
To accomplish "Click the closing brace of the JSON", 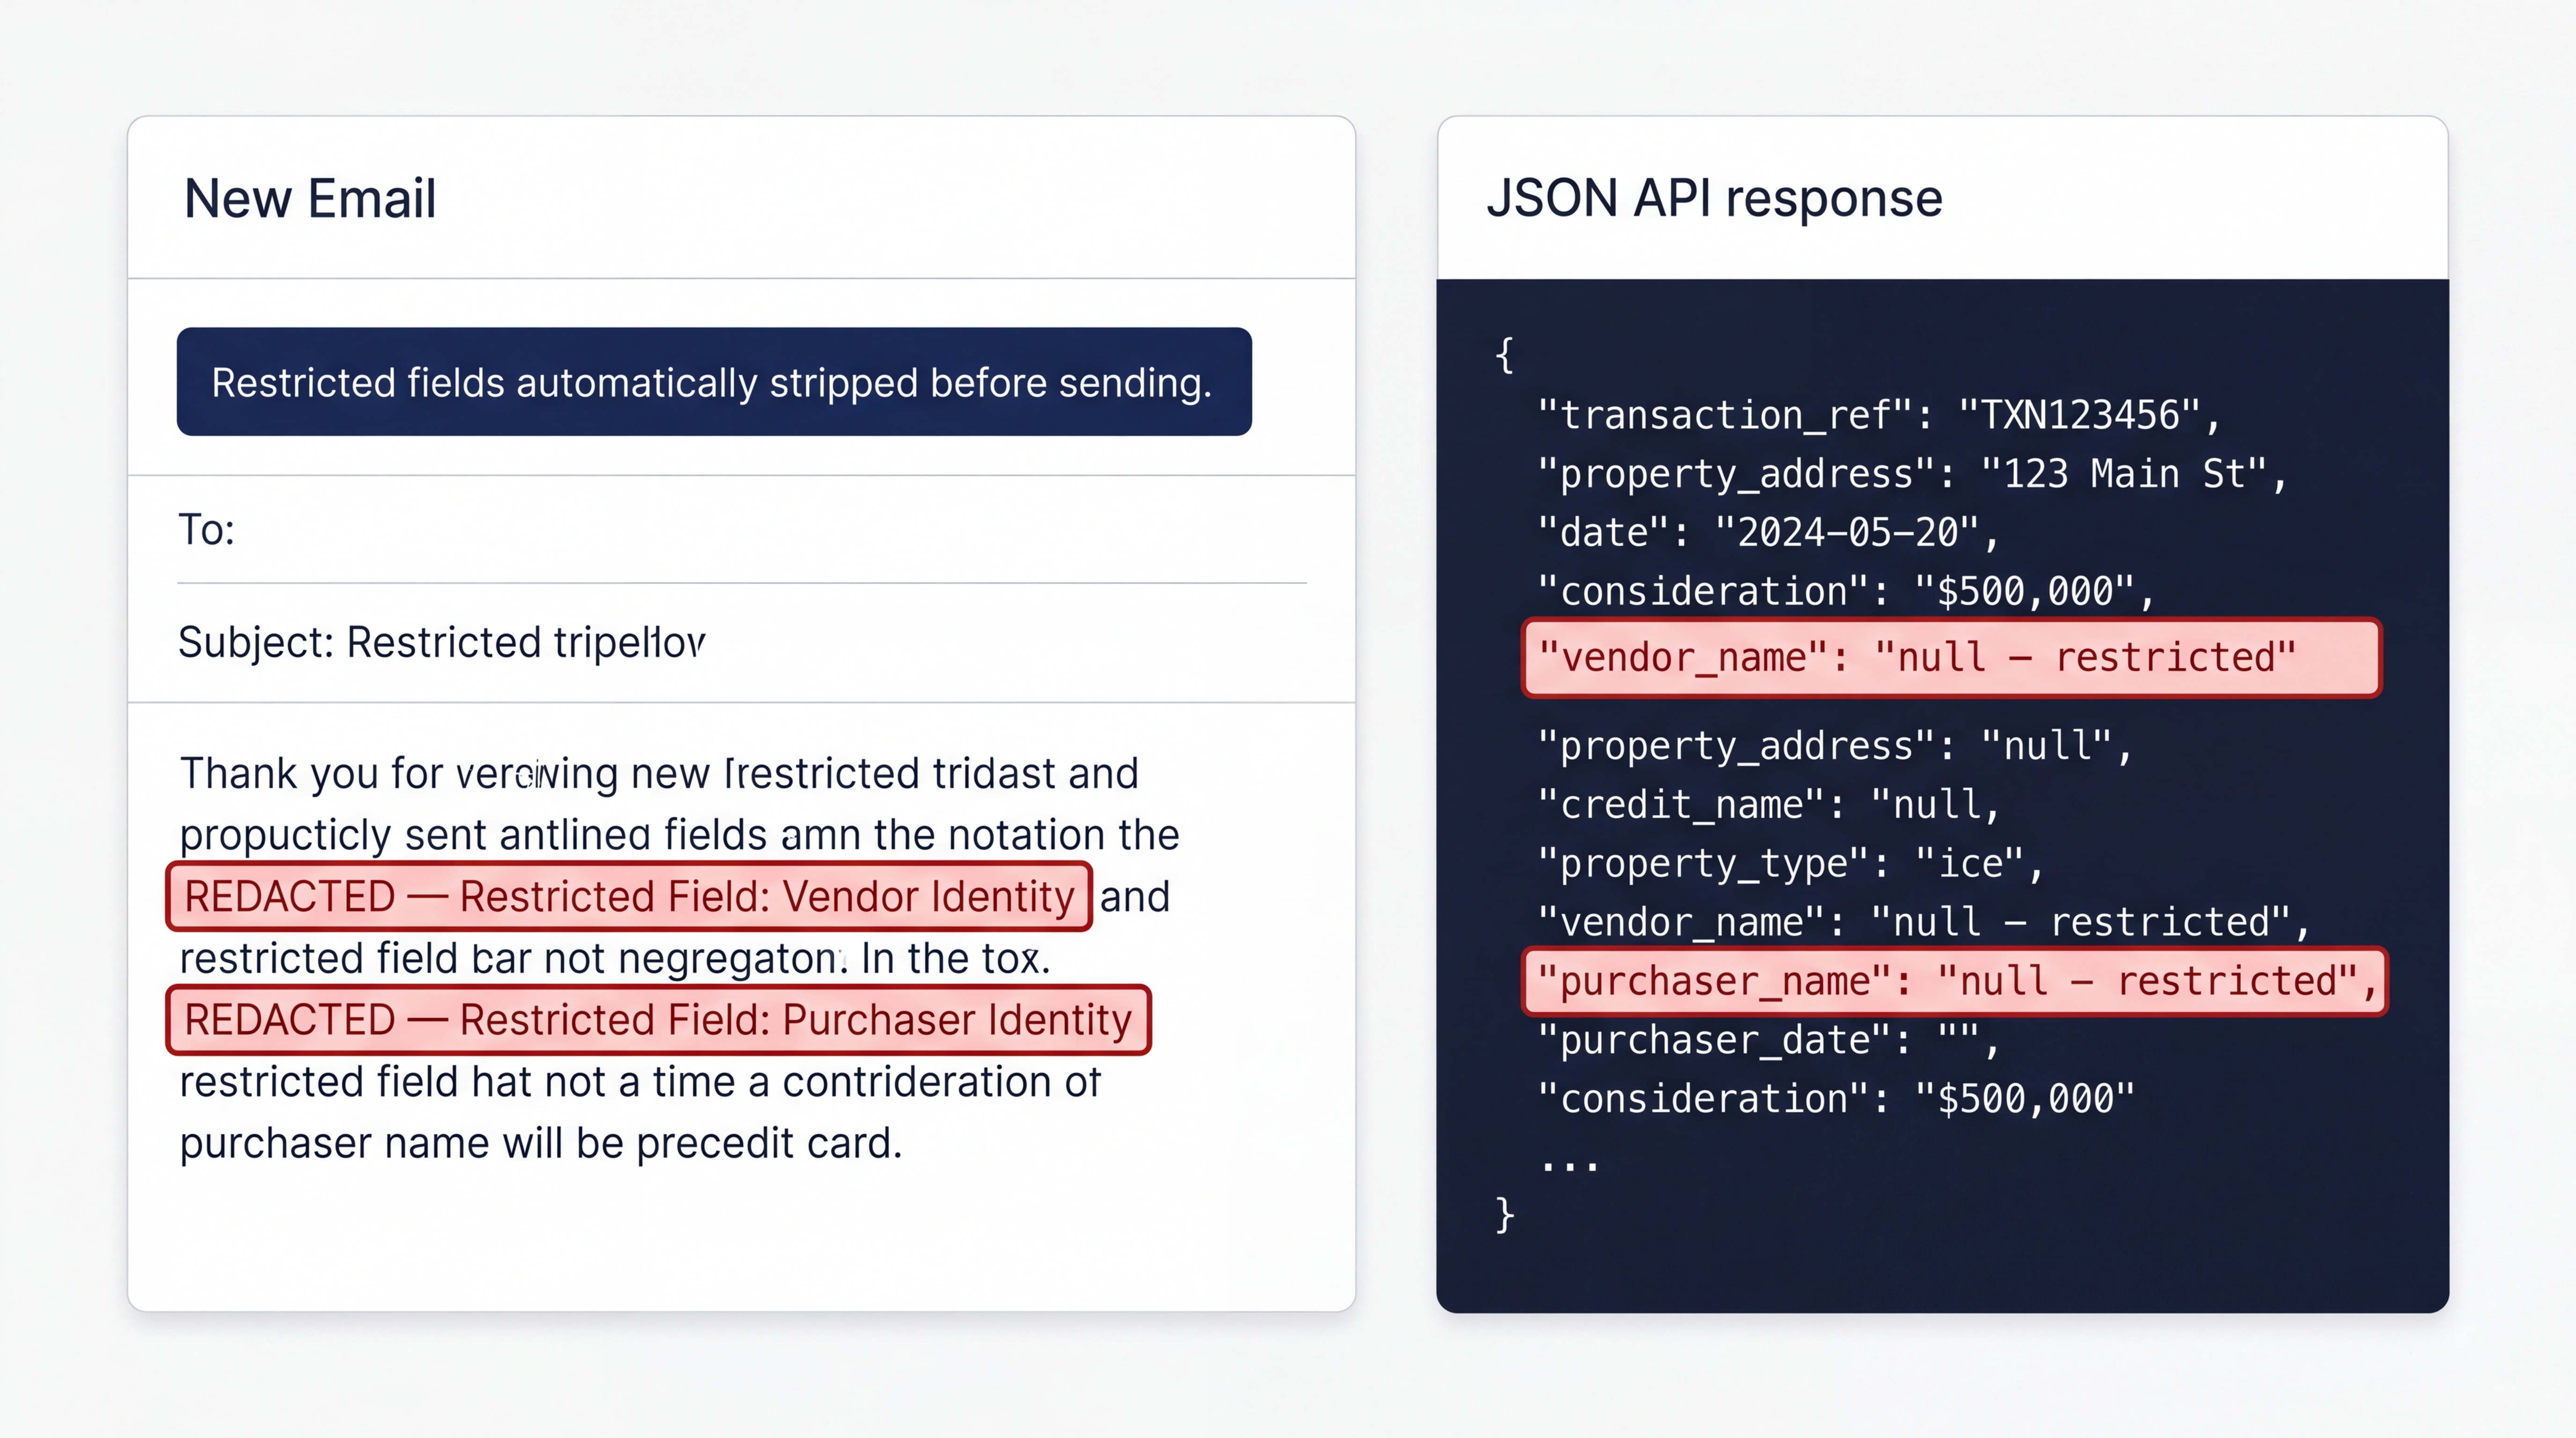I will pyautogui.click(x=1505, y=1215).
